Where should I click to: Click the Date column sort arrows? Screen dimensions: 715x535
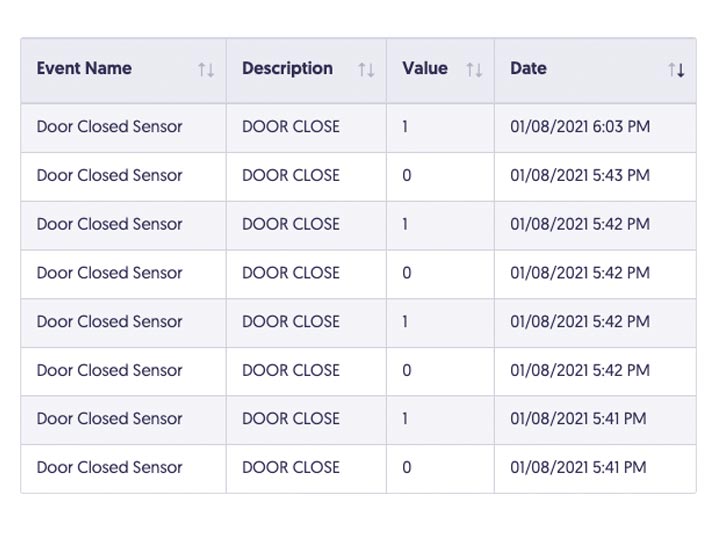click(x=676, y=70)
